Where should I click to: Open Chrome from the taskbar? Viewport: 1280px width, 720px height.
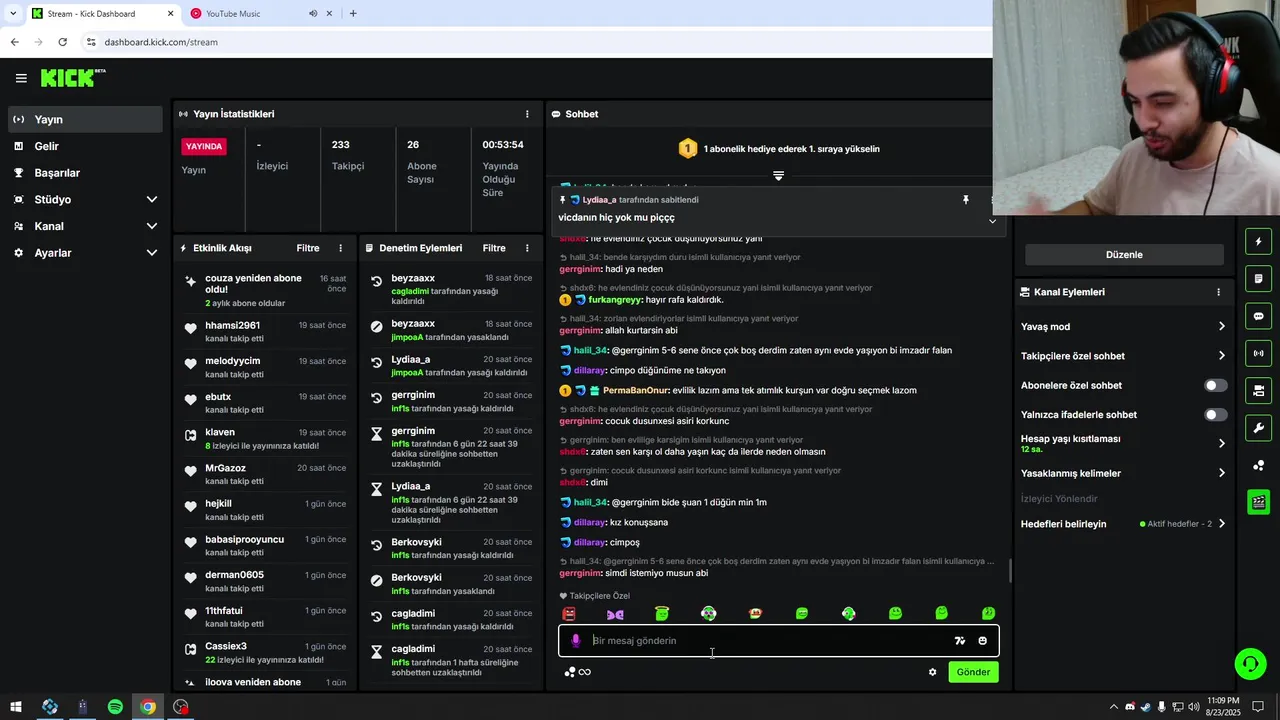tap(148, 707)
